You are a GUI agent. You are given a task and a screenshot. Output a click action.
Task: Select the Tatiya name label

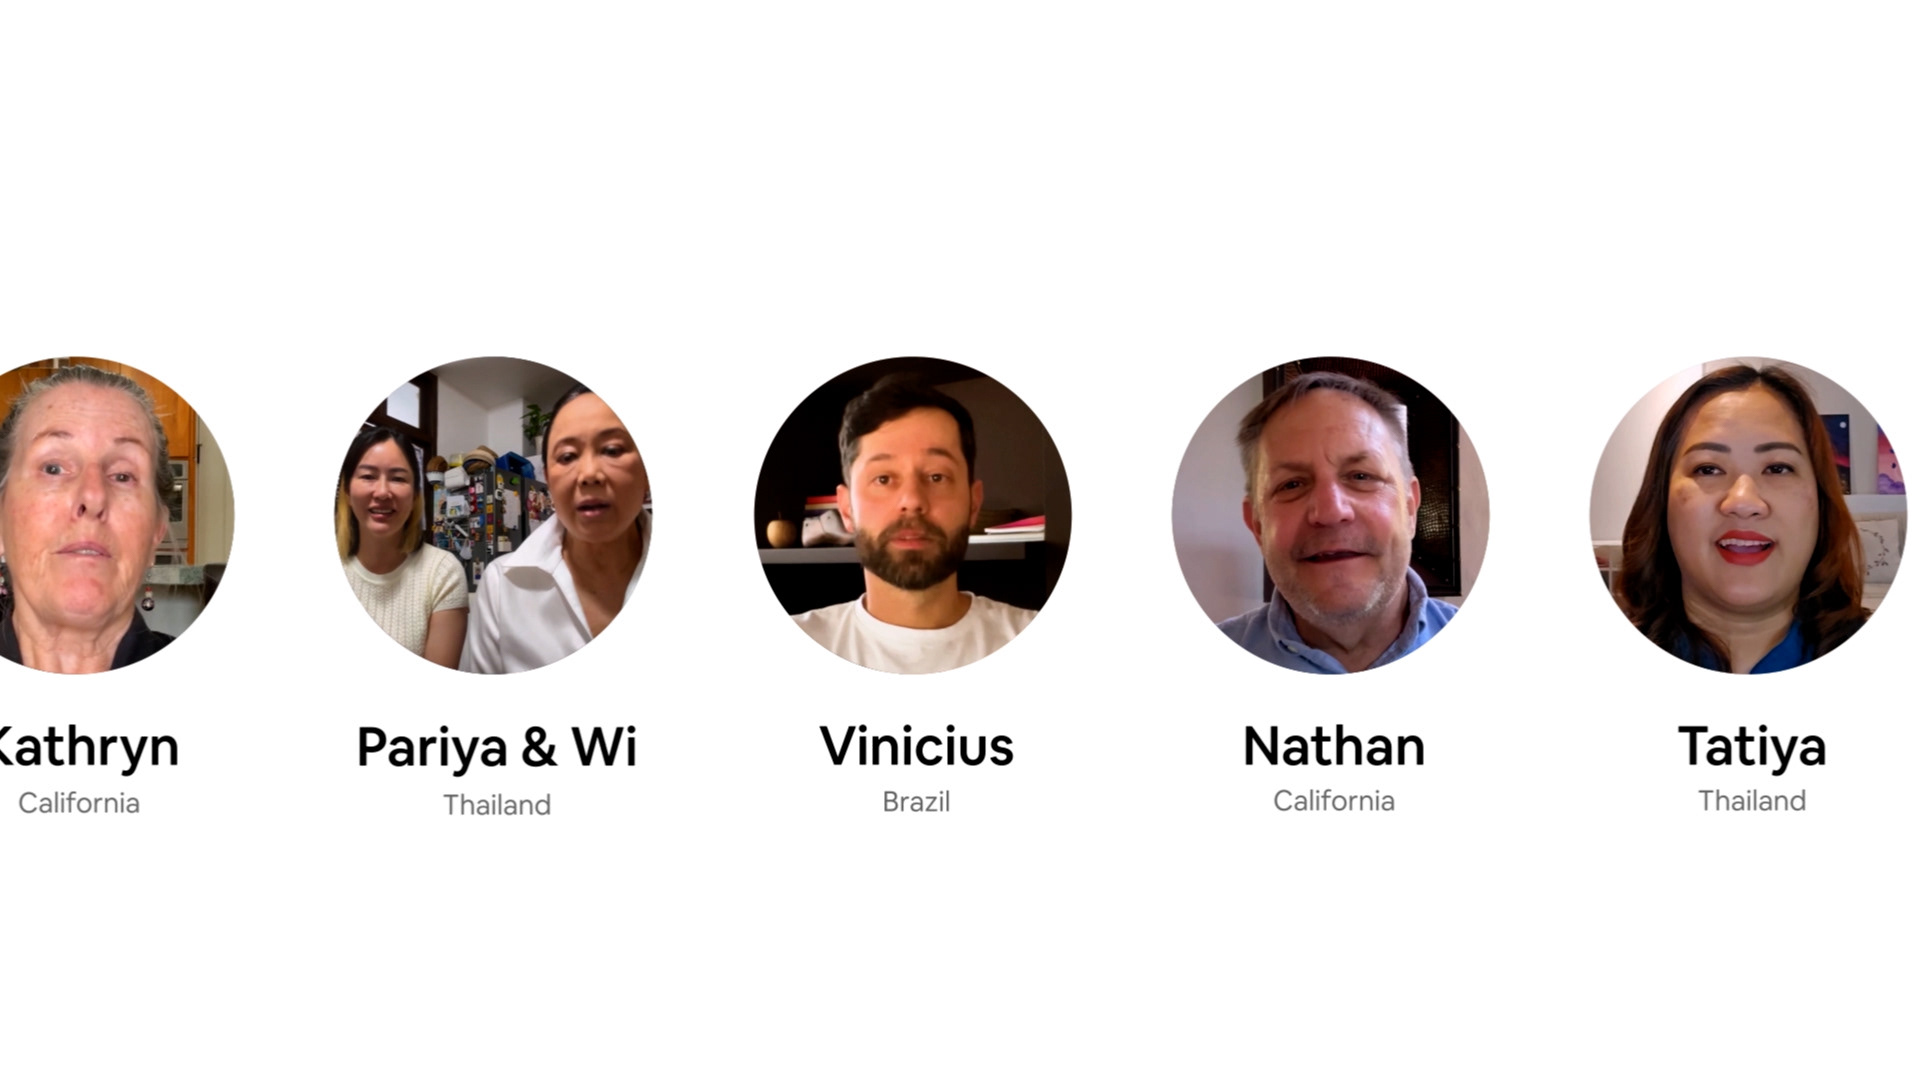tap(1752, 747)
